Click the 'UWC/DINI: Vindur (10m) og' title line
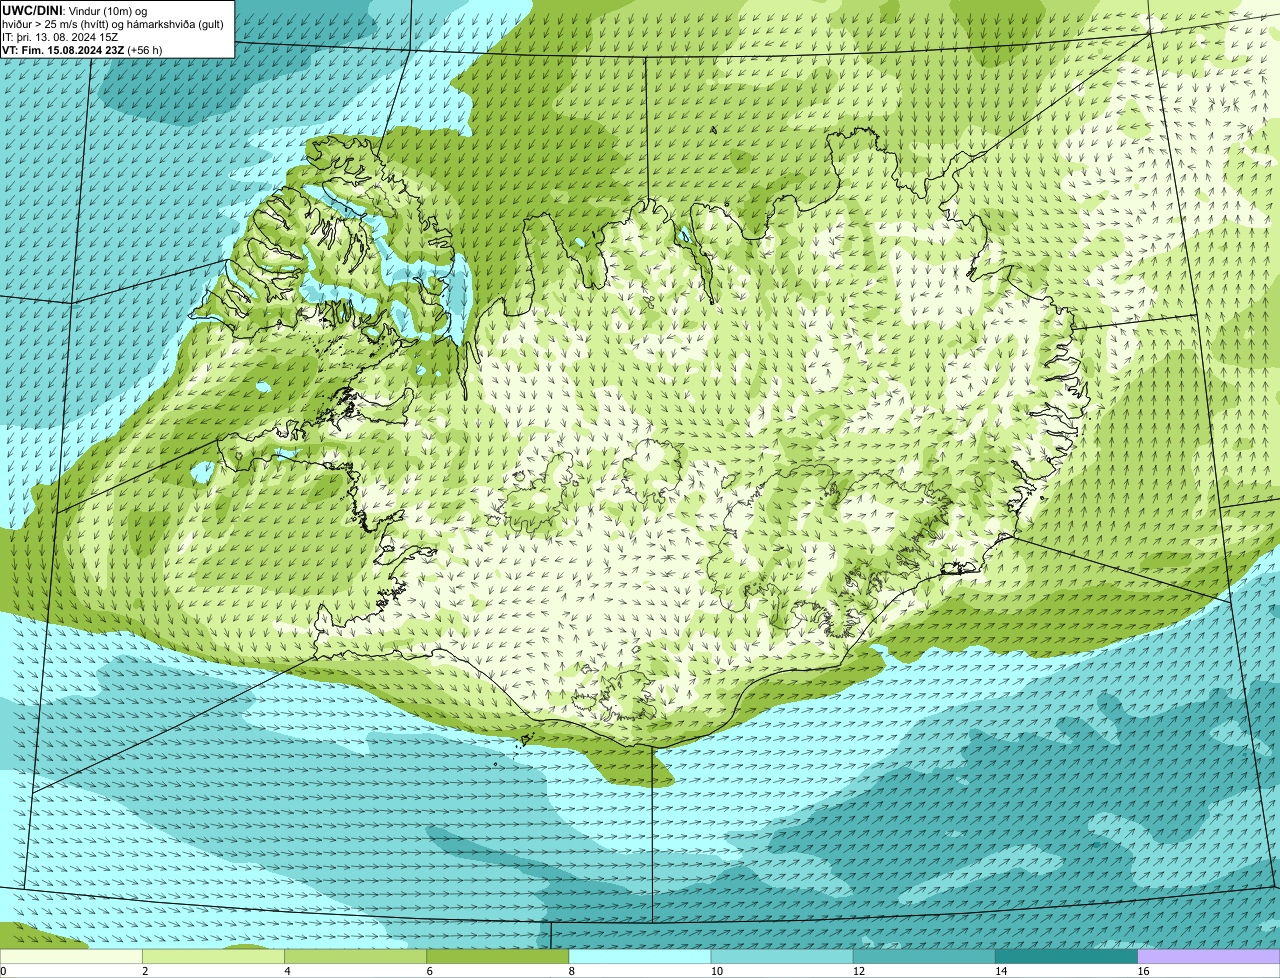1280x978 pixels. pyautogui.click(x=74, y=10)
